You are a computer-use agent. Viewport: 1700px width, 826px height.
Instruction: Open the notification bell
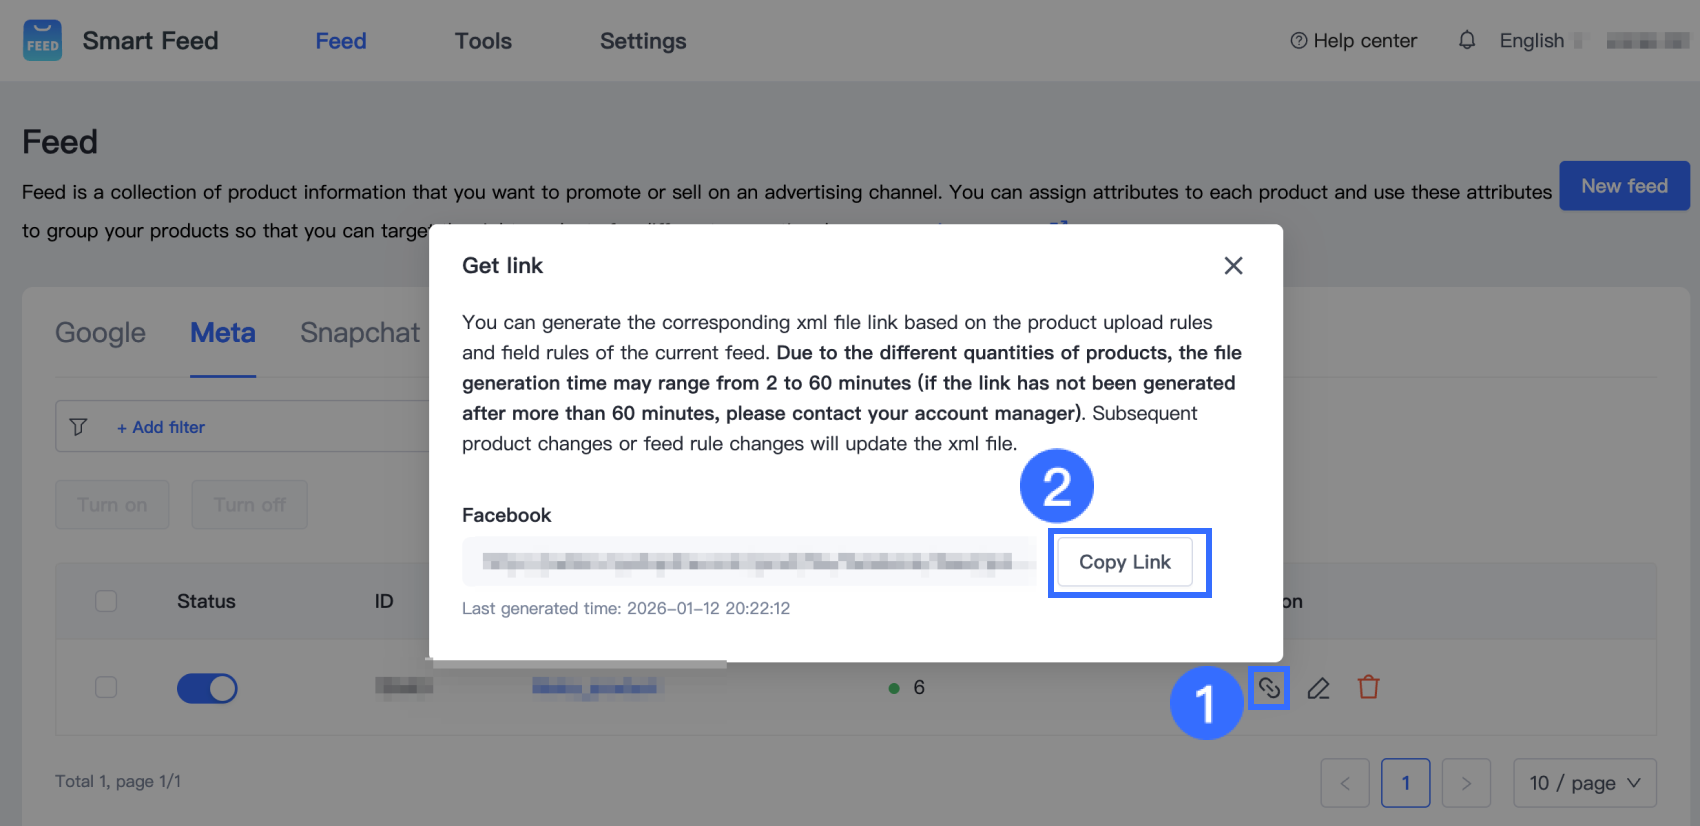click(1467, 41)
